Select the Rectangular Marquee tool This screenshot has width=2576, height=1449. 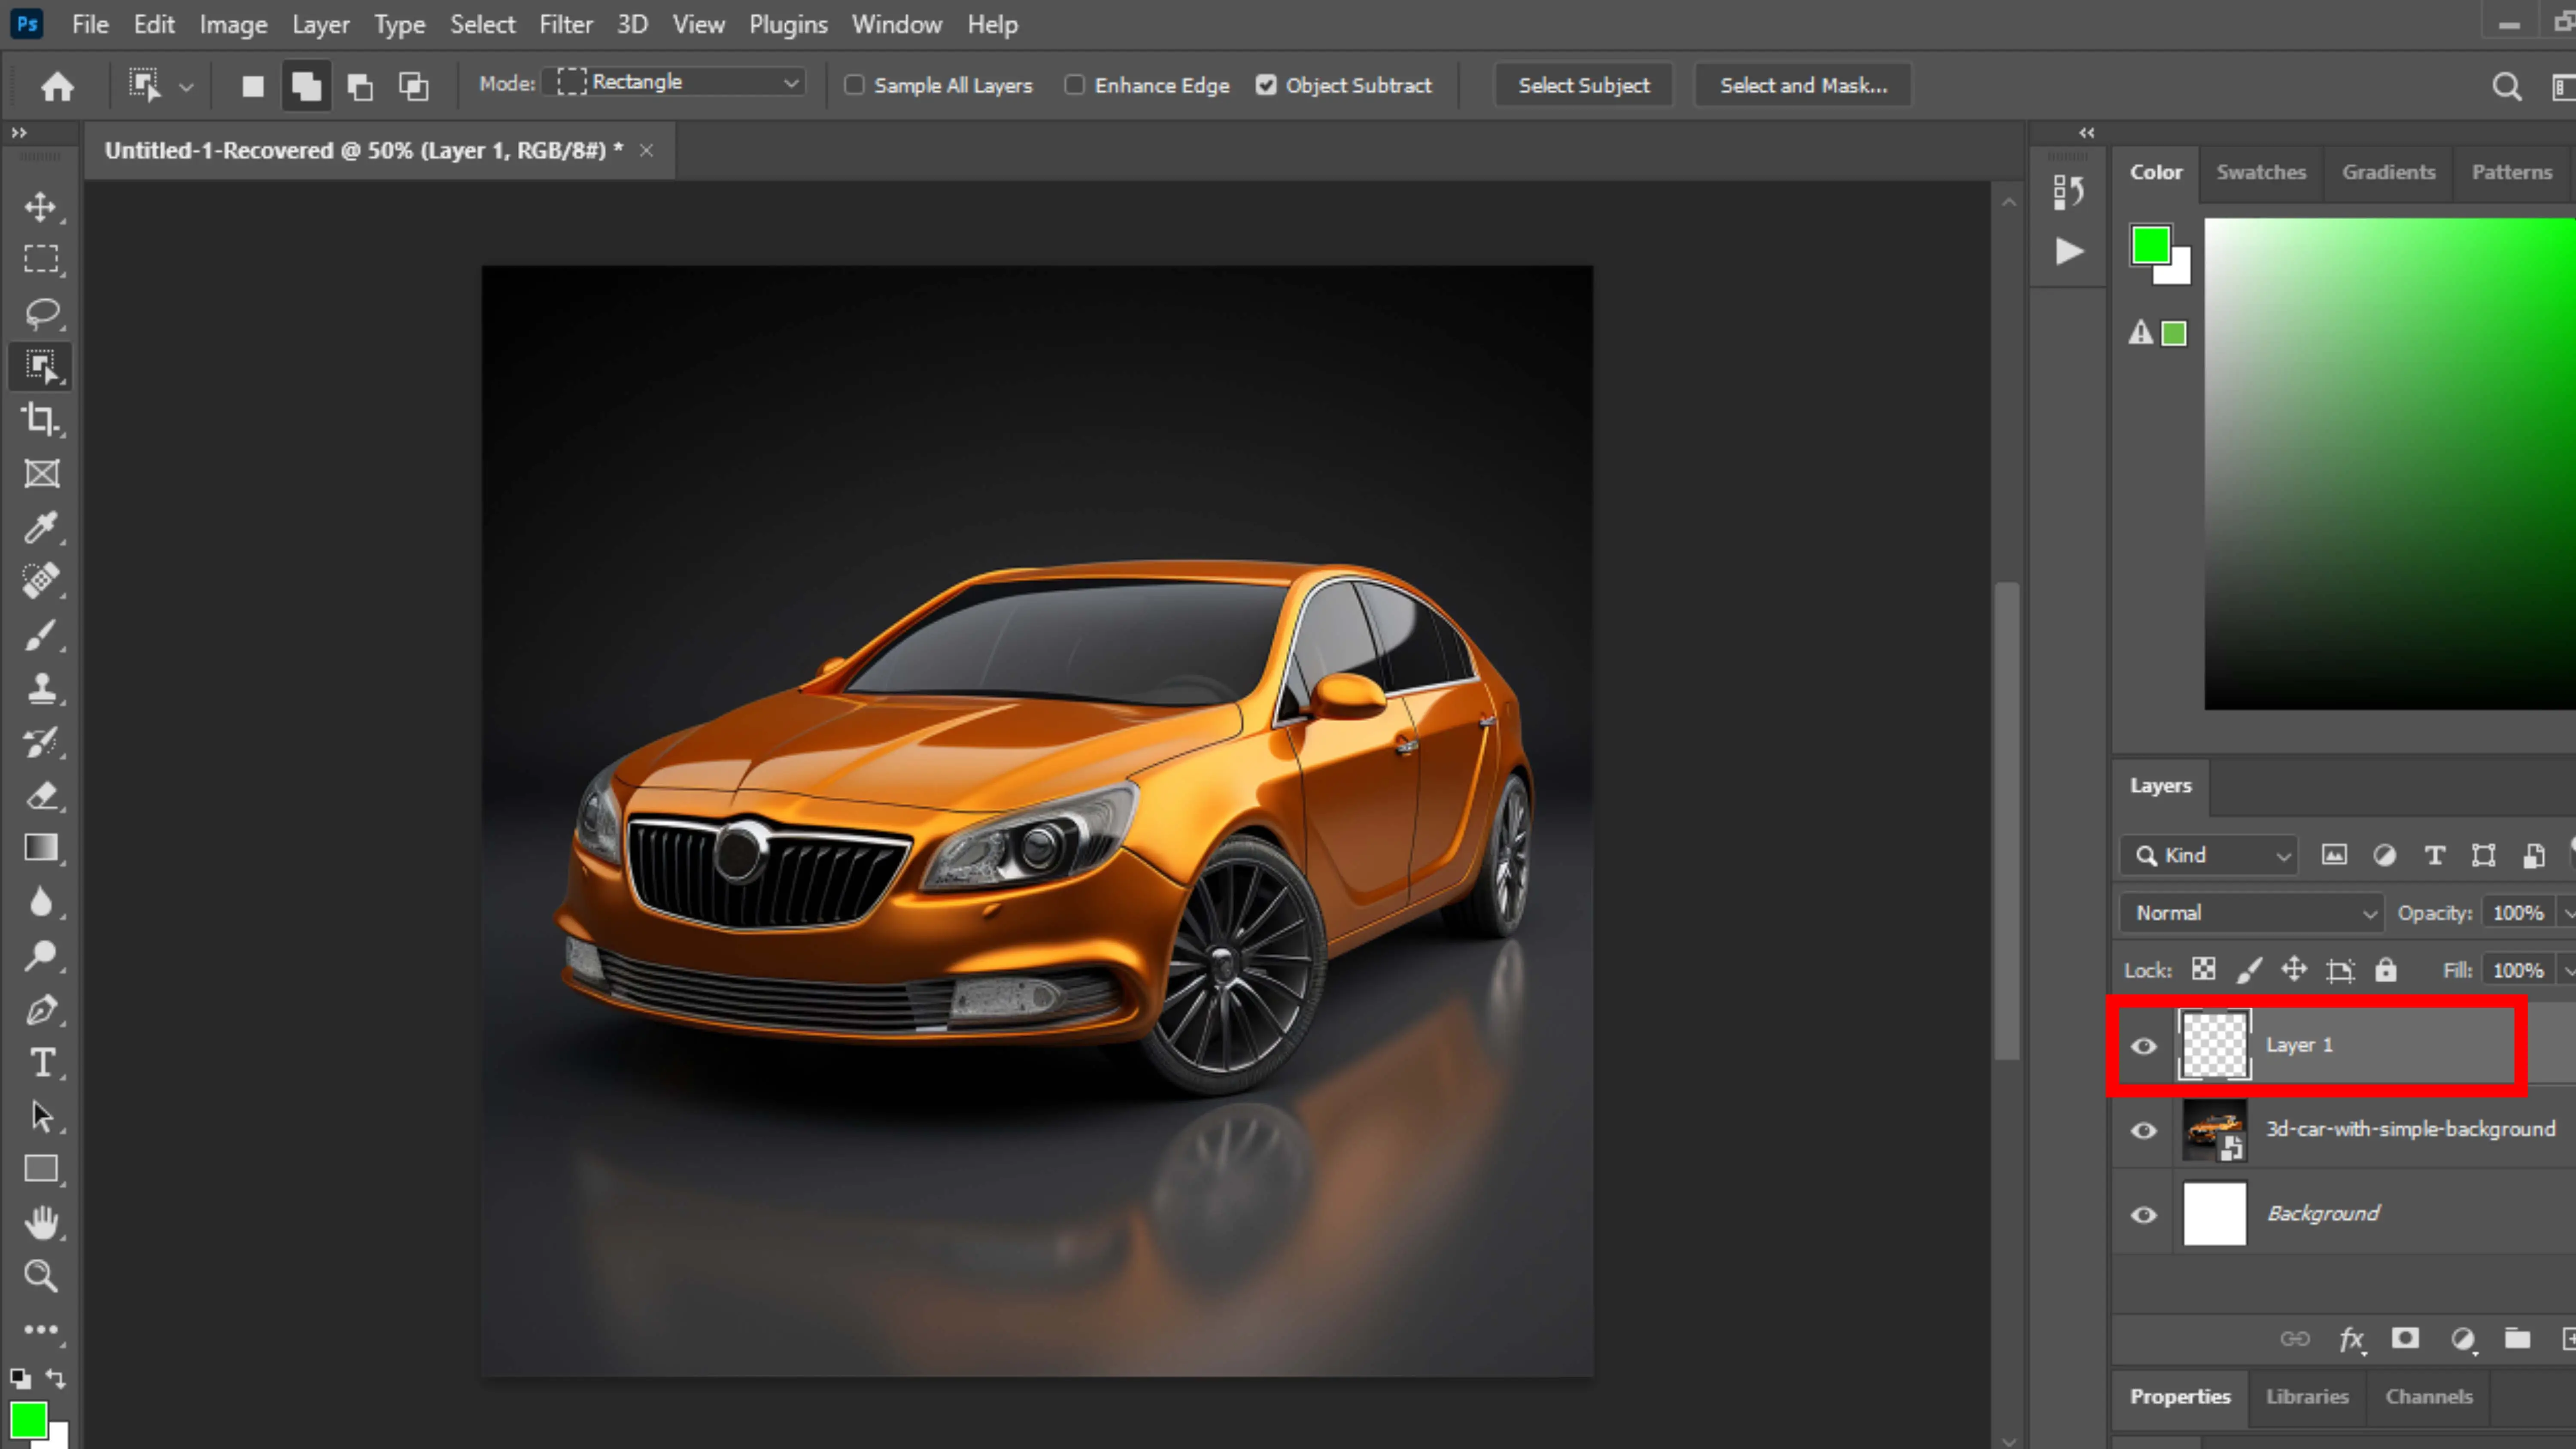tap(41, 260)
